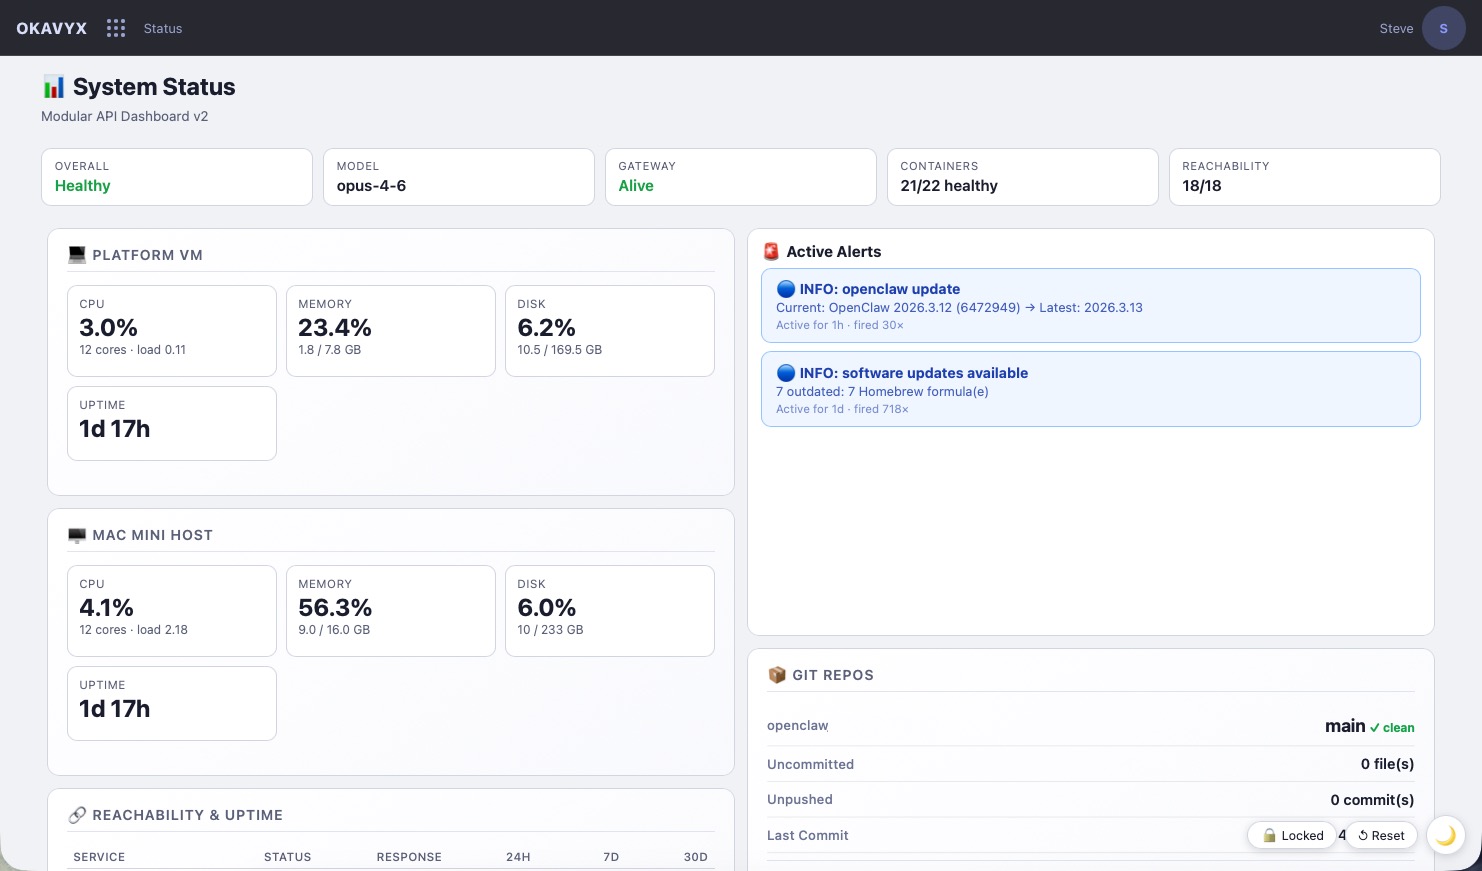Click the siren icon next to Active Alerts
This screenshot has width=1482, height=871.
771,251
